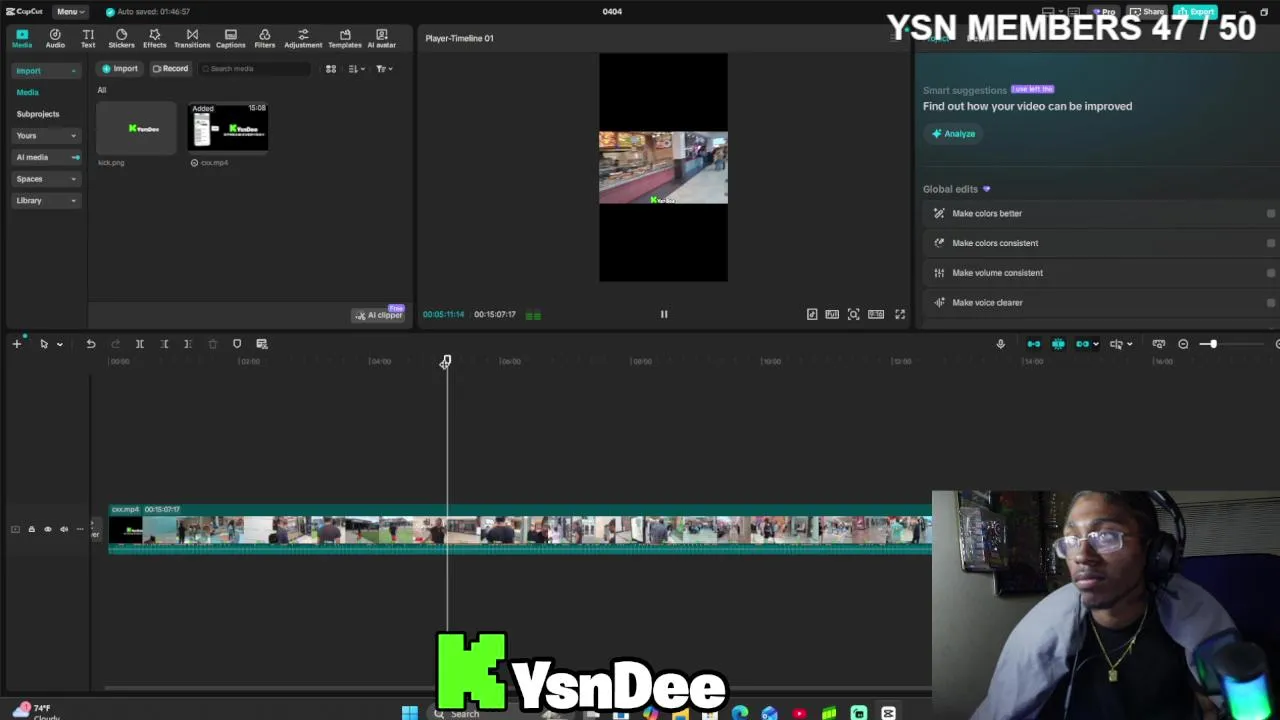Select Media in the sidebar
This screenshot has height=720, width=1280.
click(27, 92)
